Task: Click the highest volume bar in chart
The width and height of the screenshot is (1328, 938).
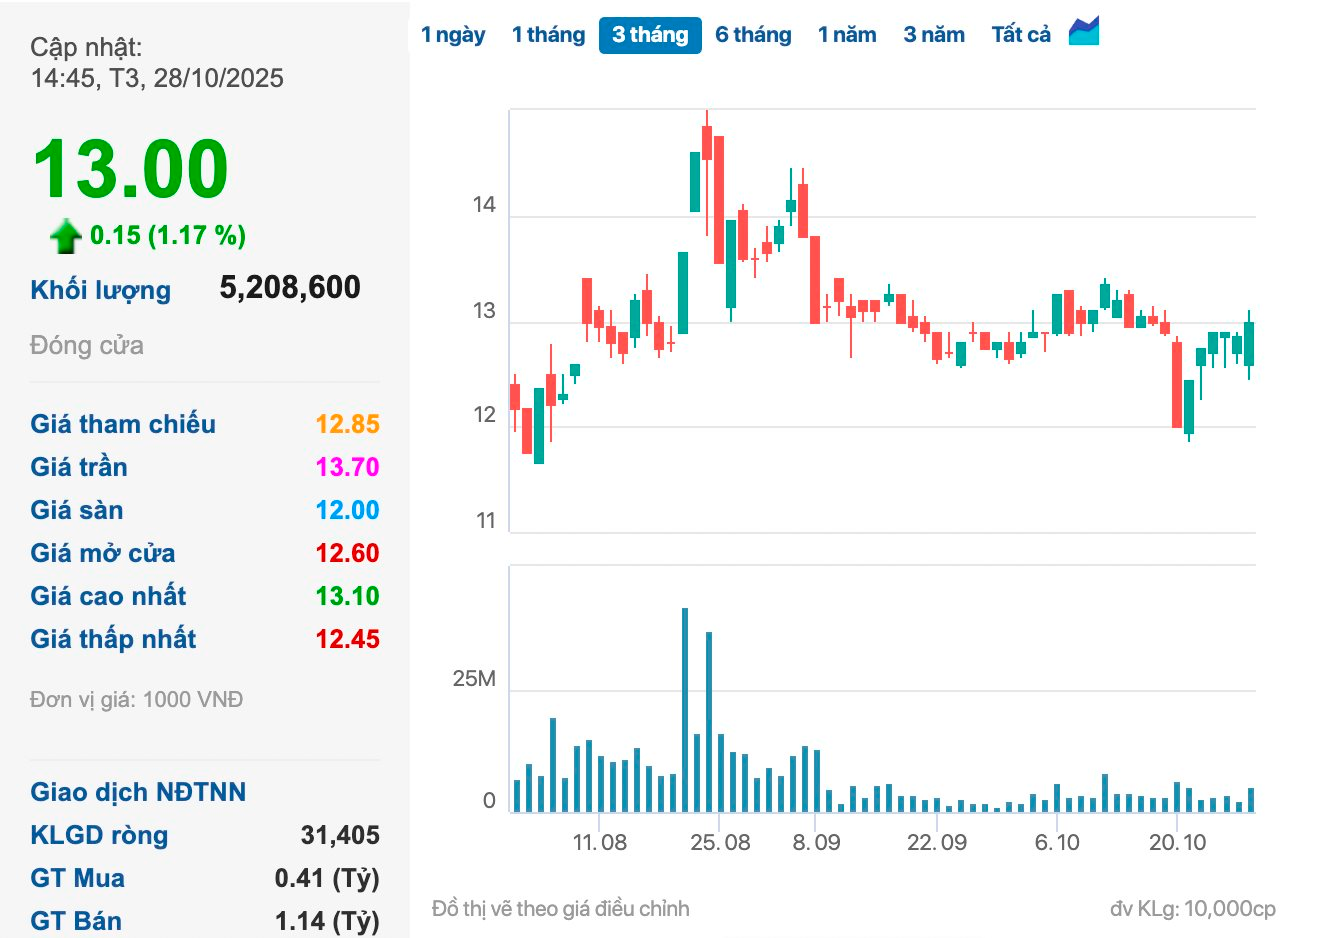Action: coord(685,710)
